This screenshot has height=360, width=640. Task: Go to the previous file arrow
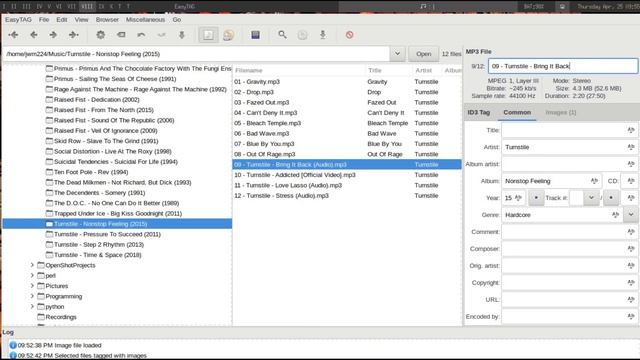(x=34, y=35)
